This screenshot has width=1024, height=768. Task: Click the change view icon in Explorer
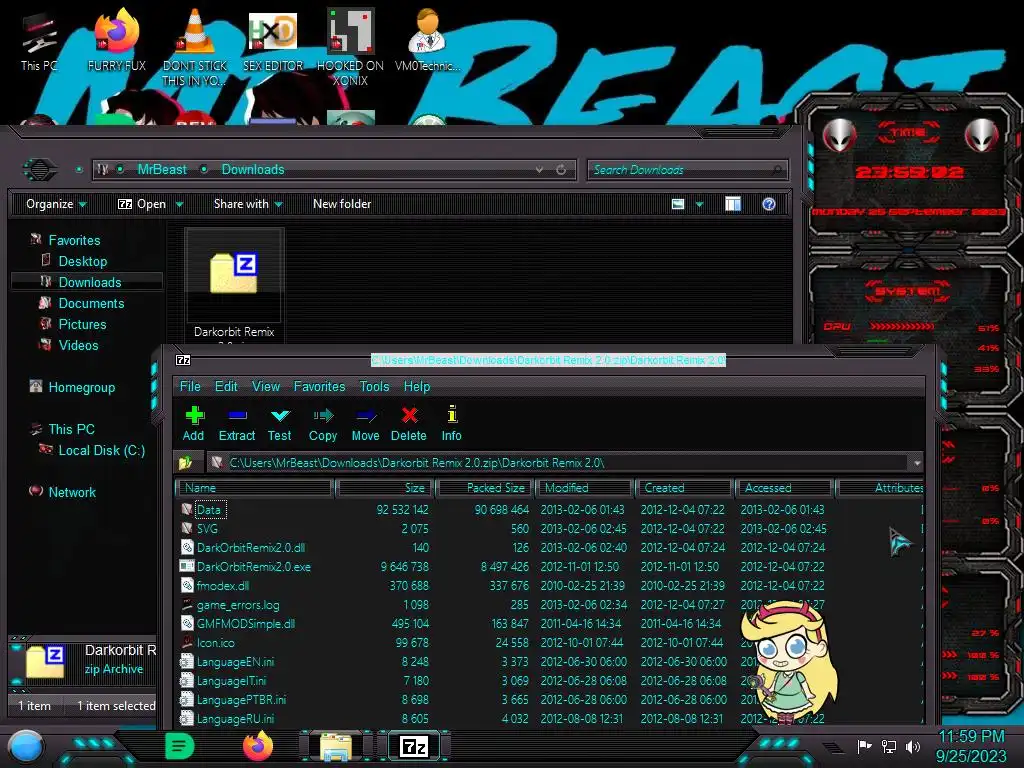[678, 204]
